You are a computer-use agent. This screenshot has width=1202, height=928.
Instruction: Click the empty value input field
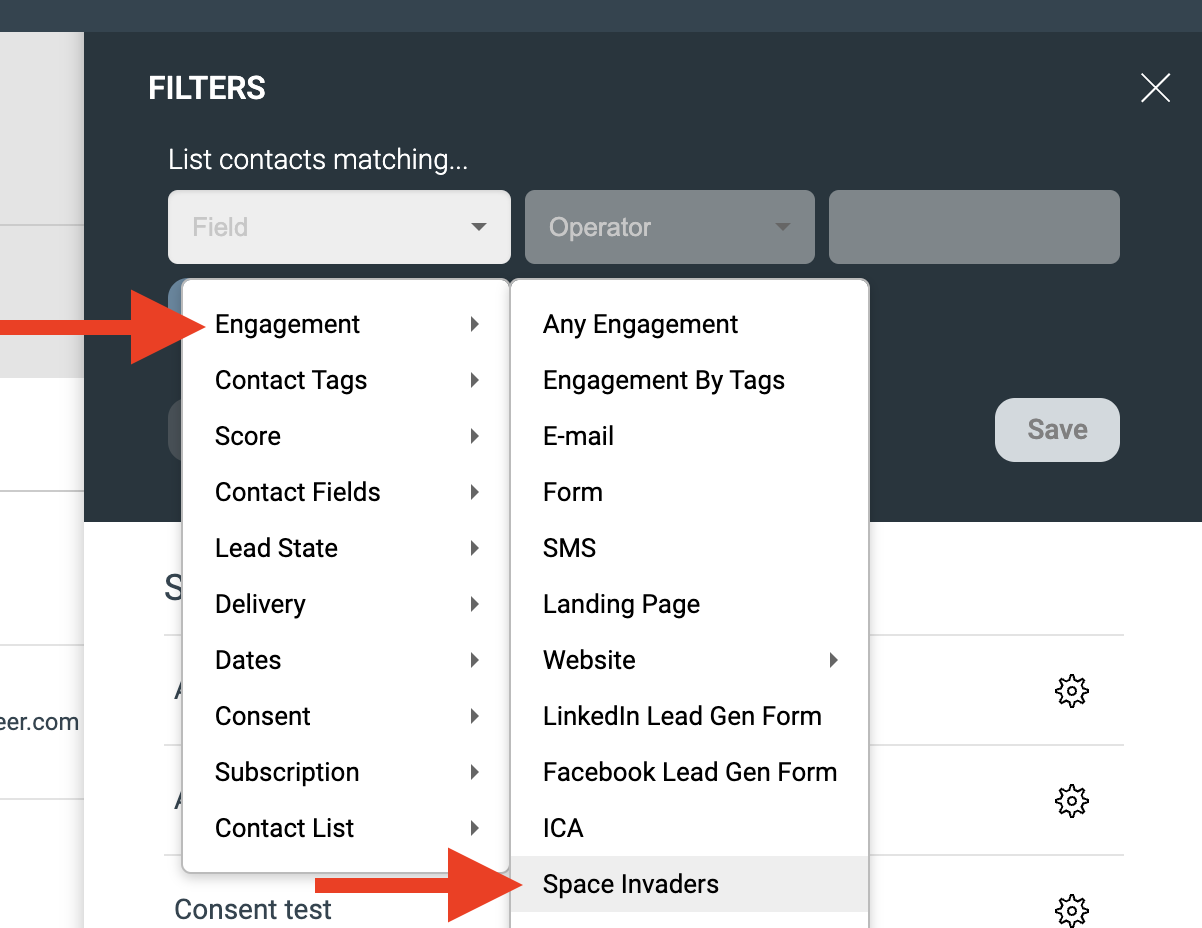point(974,227)
